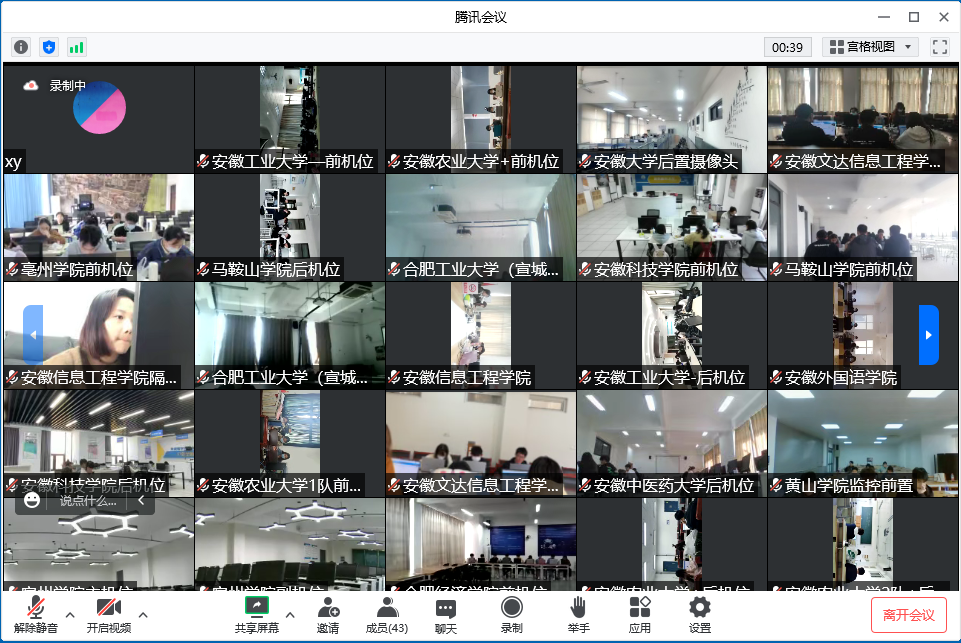The height and width of the screenshot is (643, 961).
Task: Open 设置 settings
Action: [x=700, y=615]
